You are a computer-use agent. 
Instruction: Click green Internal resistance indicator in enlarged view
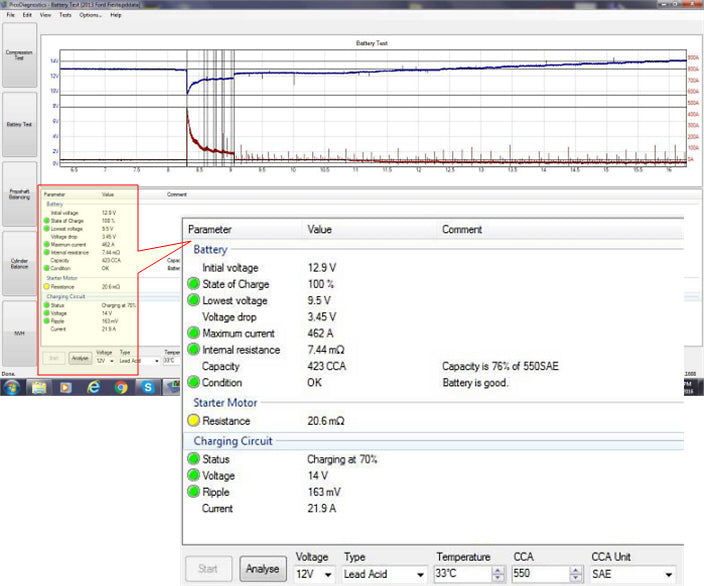(193, 349)
